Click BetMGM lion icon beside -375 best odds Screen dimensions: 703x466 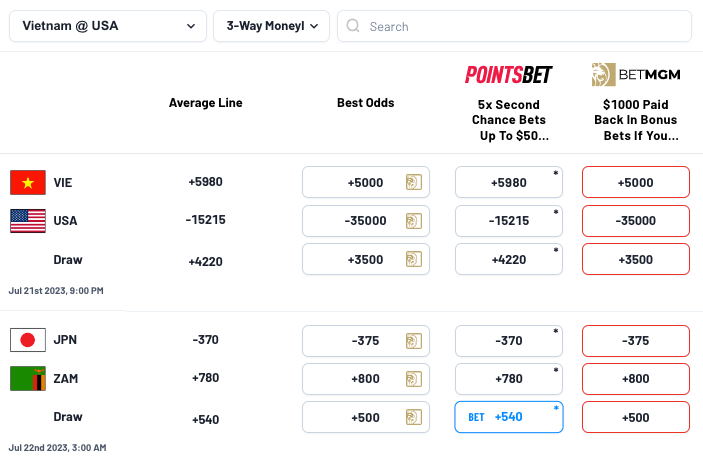(x=414, y=341)
